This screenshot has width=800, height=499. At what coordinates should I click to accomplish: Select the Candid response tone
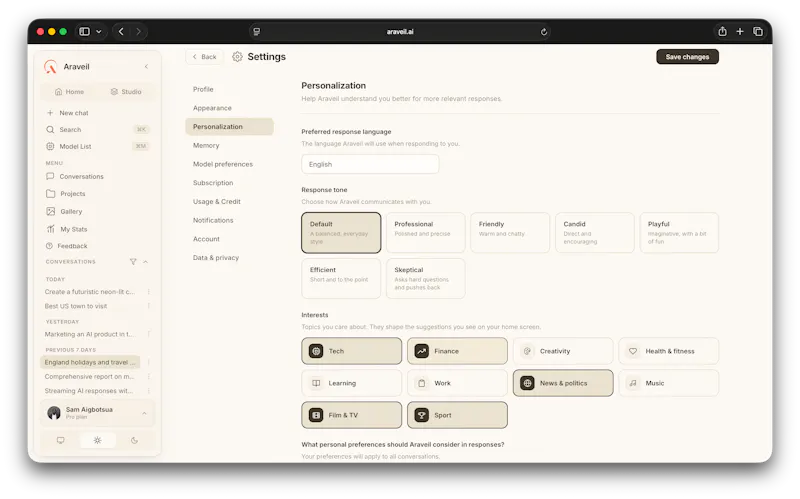click(x=595, y=233)
